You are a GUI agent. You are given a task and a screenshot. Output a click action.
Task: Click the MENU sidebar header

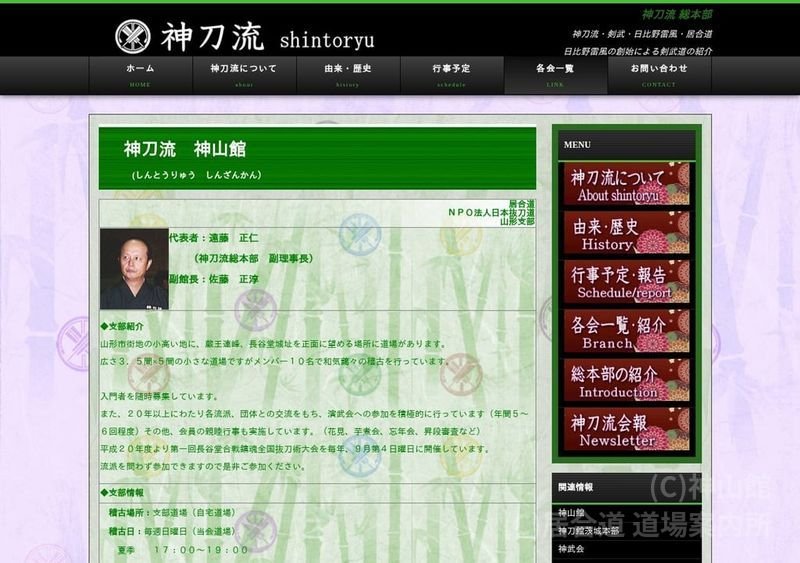pyautogui.click(x=577, y=145)
